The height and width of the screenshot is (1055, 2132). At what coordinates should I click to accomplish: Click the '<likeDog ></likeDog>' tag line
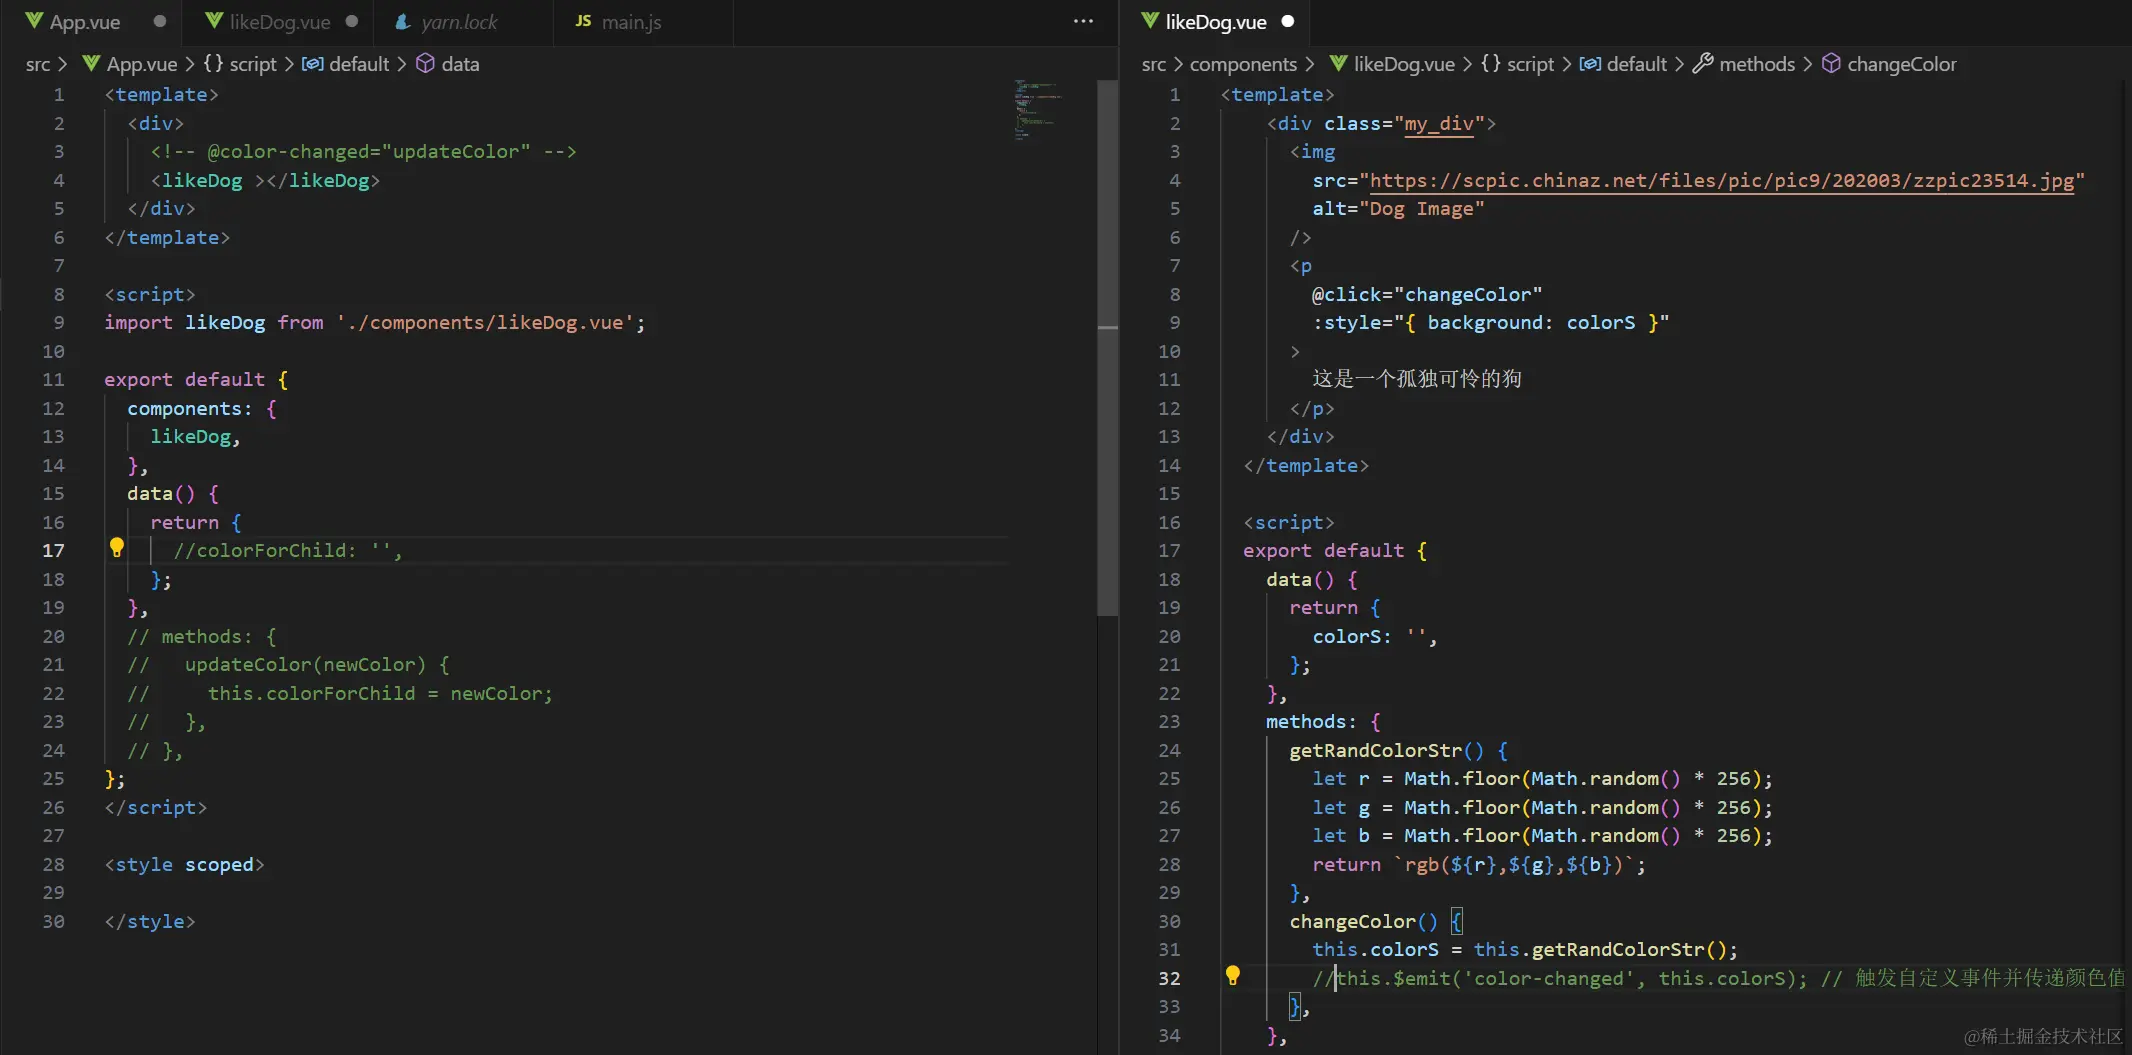[265, 181]
